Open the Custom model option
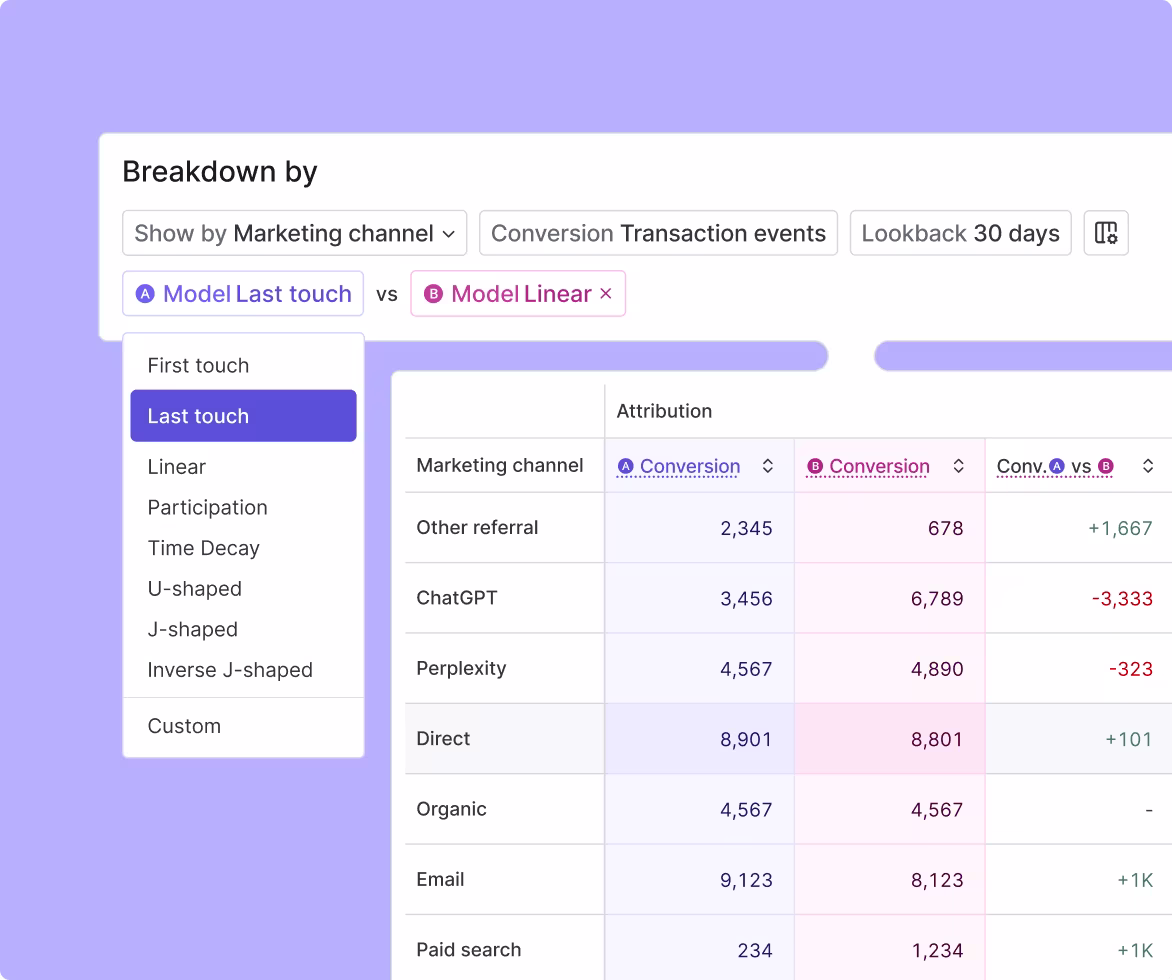 click(x=184, y=726)
